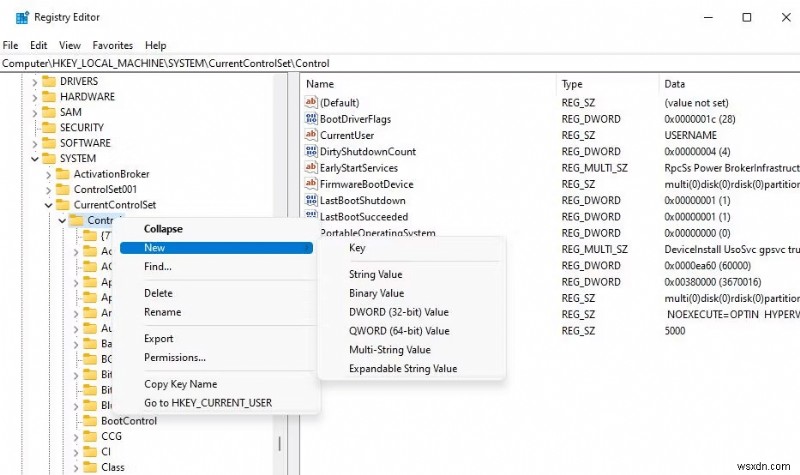Select the DirtyShutdownCount DWORD icon
Viewport: 800px width, 475px height.
click(311, 151)
